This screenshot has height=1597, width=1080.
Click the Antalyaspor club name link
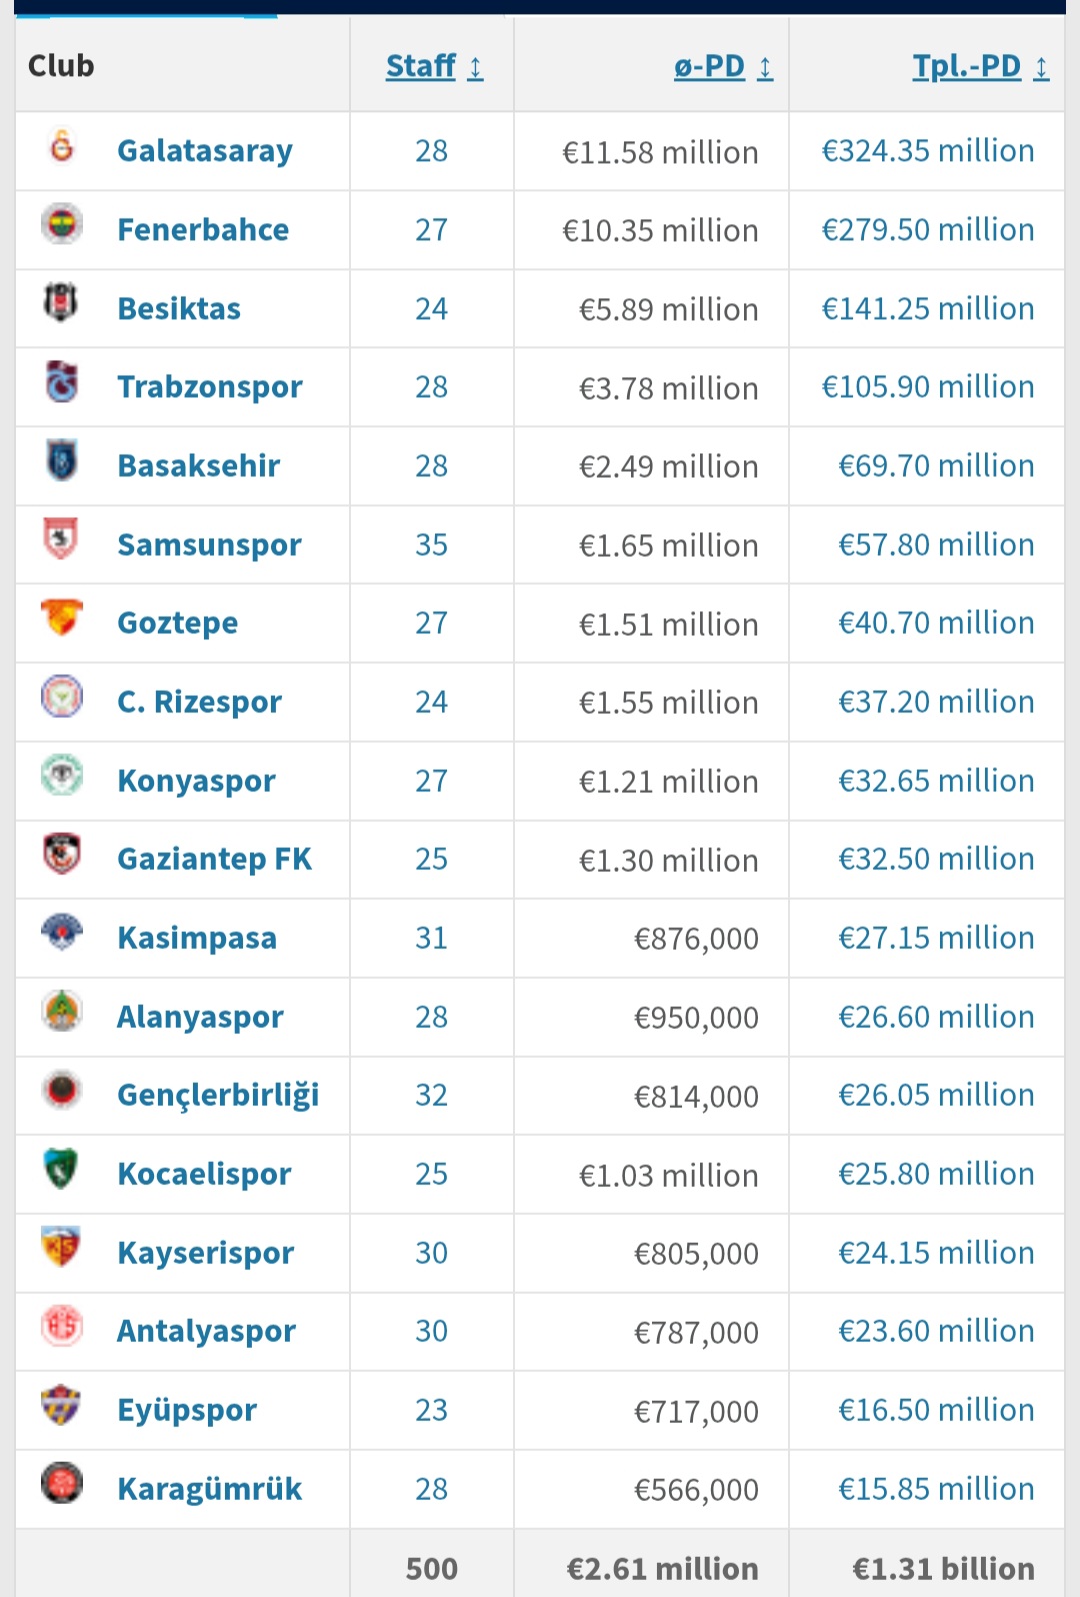point(206,1331)
